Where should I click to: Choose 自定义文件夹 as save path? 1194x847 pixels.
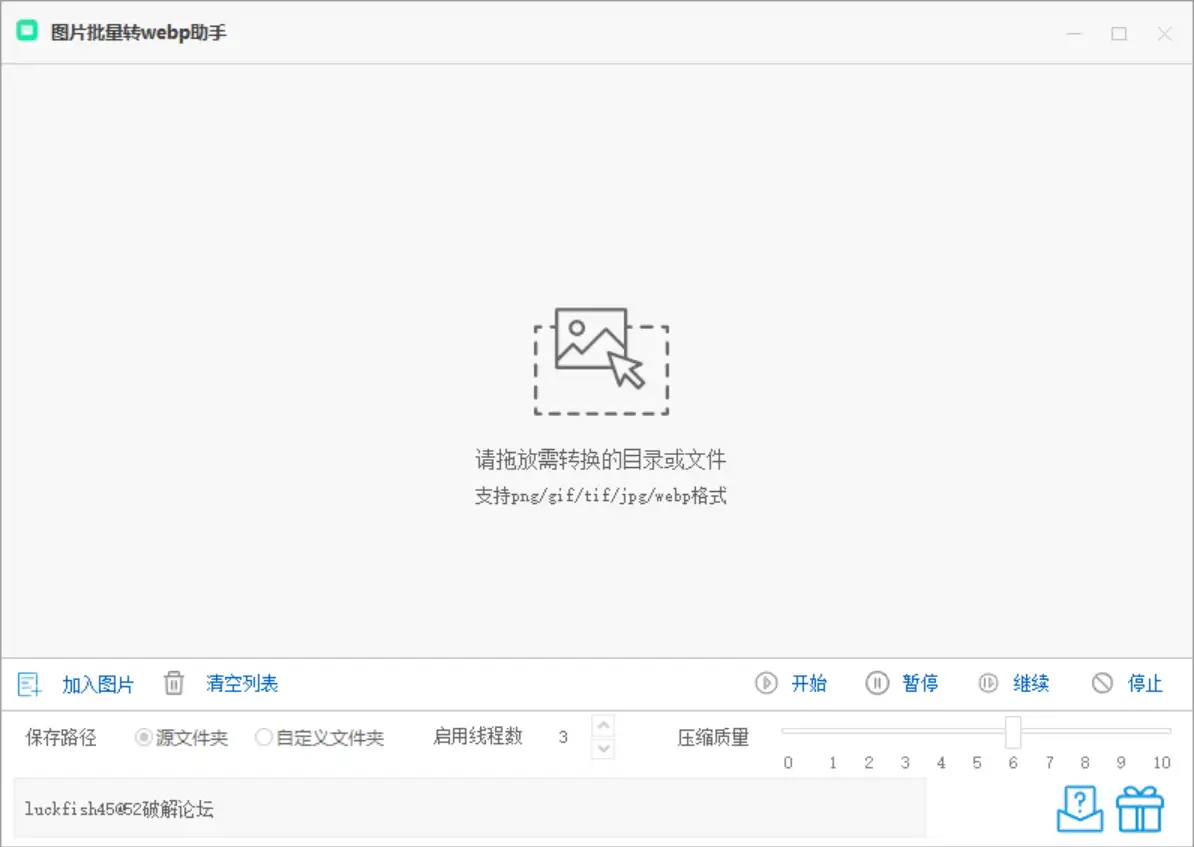264,738
